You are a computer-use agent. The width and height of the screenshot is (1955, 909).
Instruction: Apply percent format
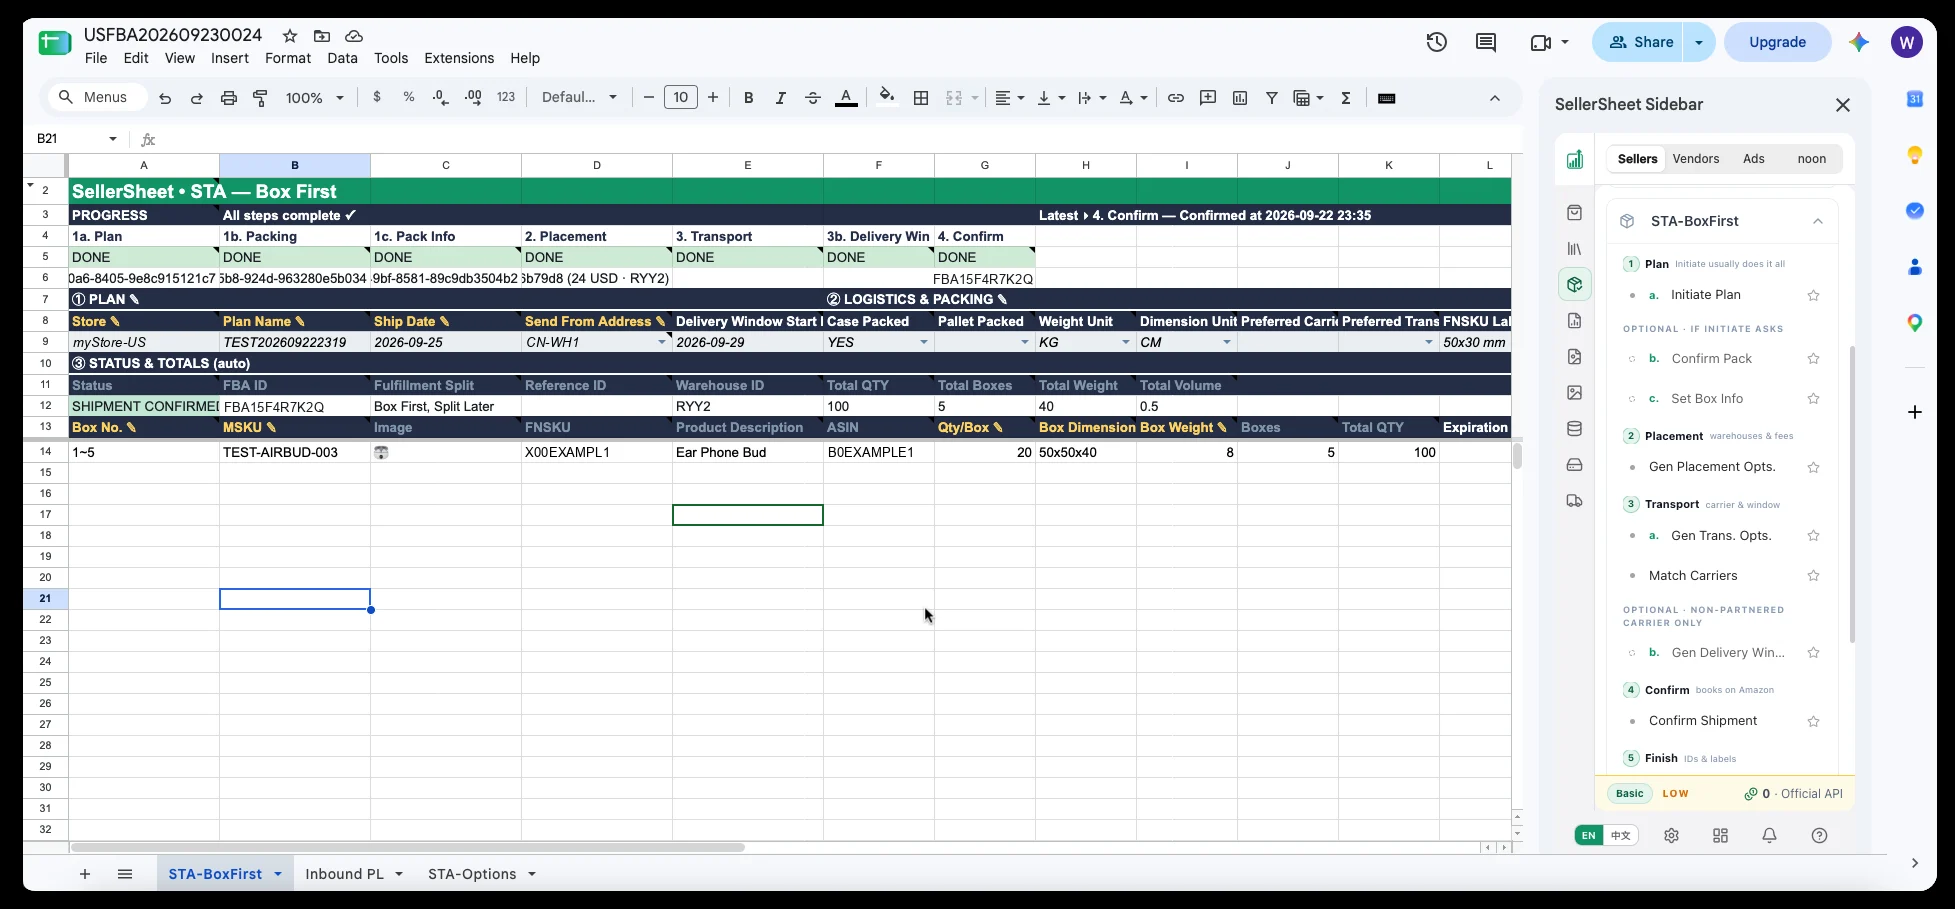(x=409, y=97)
